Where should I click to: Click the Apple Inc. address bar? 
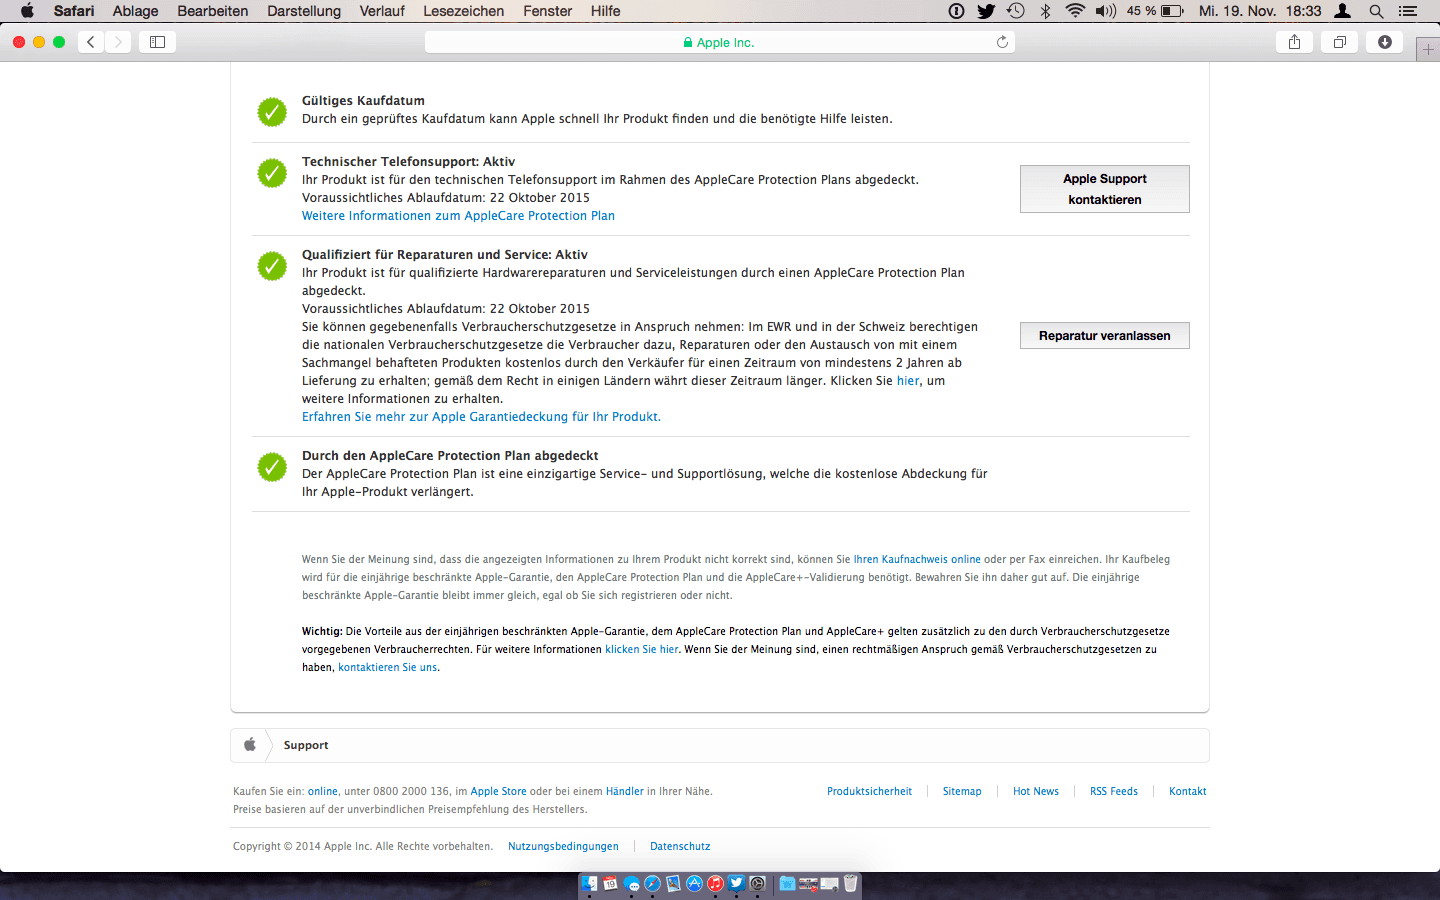pyautogui.click(x=720, y=42)
